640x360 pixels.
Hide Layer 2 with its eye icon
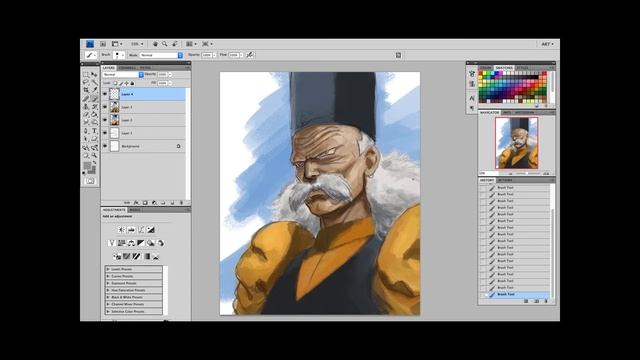[105, 120]
